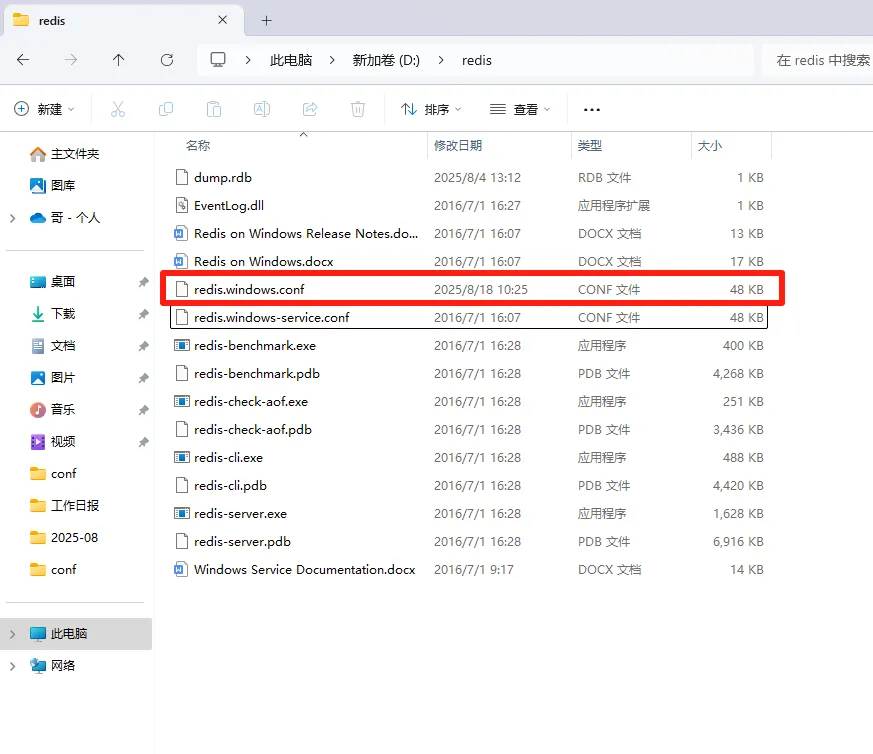Image resolution: width=873 pixels, height=754 pixels.
Task: Open the 查看 view dropdown
Action: point(520,109)
